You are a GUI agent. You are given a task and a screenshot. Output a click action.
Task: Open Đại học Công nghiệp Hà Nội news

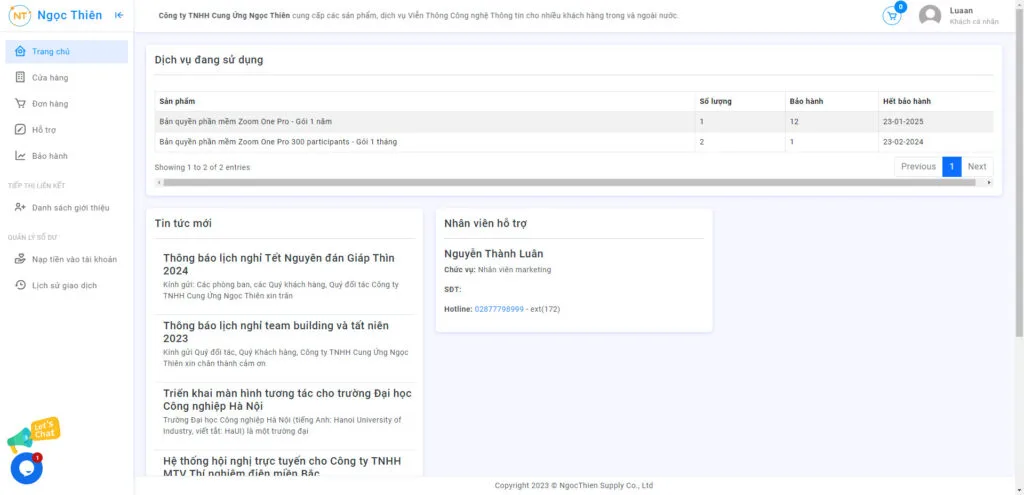tap(287, 400)
